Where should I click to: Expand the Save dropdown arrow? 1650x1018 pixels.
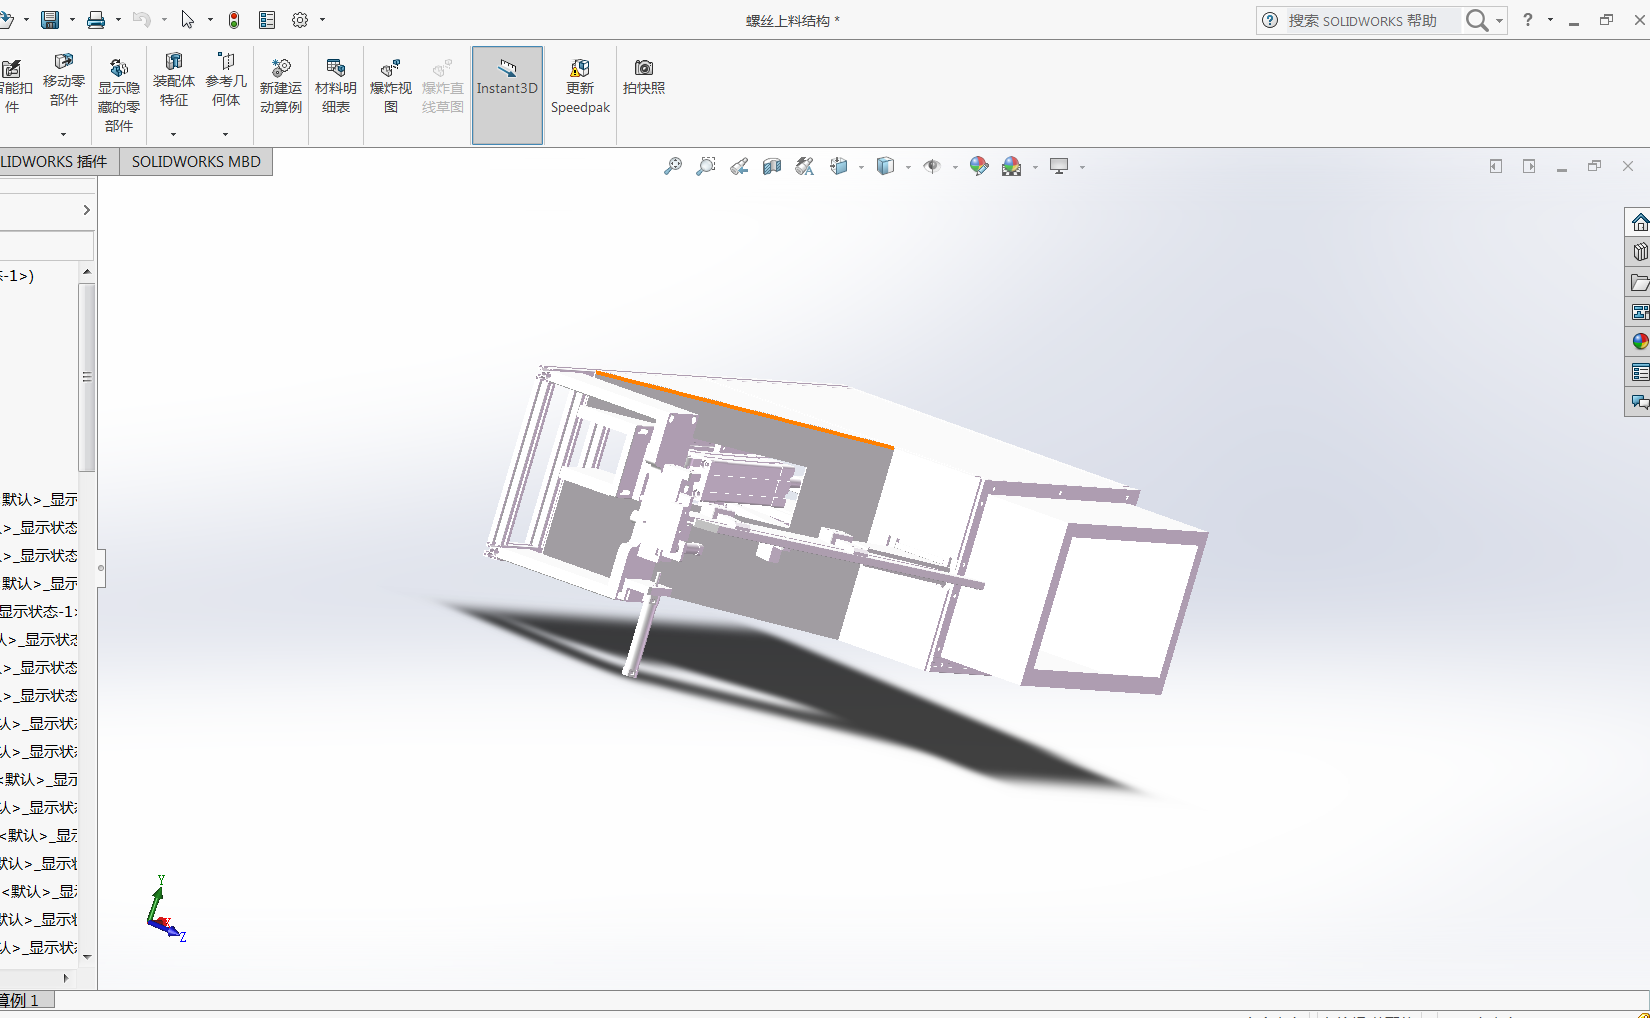[x=72, y=20]
